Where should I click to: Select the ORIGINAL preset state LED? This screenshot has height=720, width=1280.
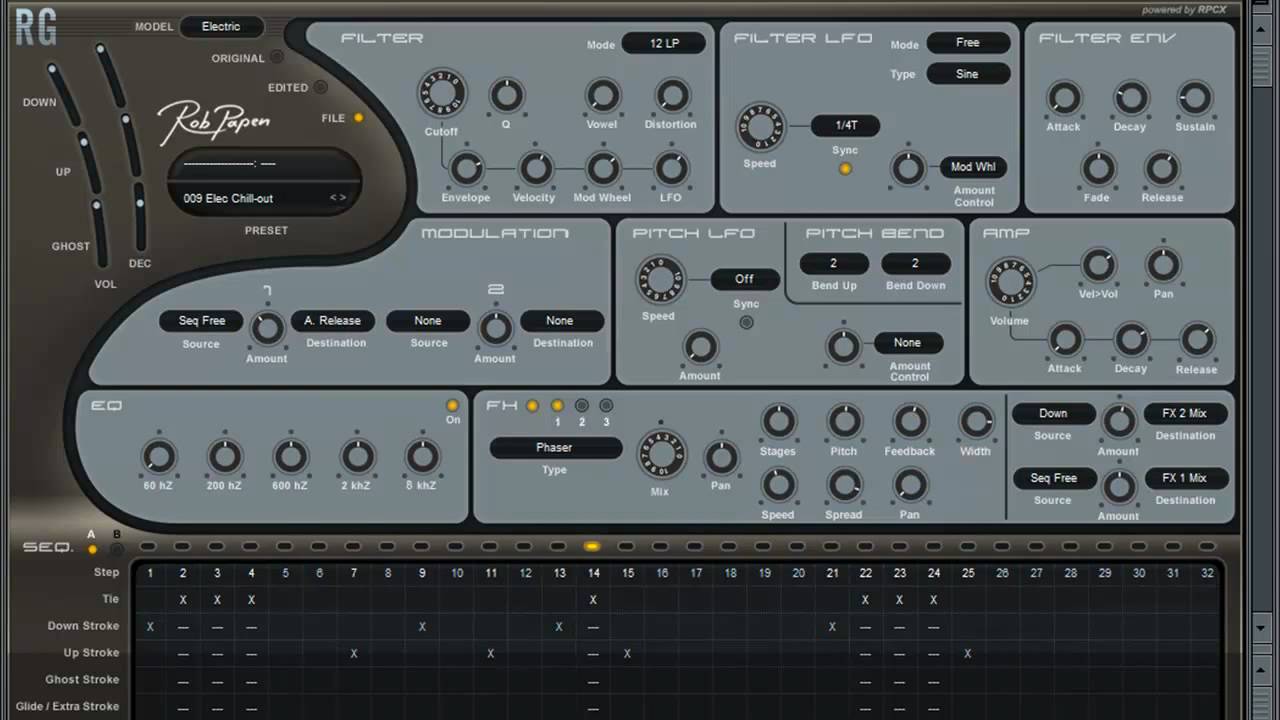277,58
